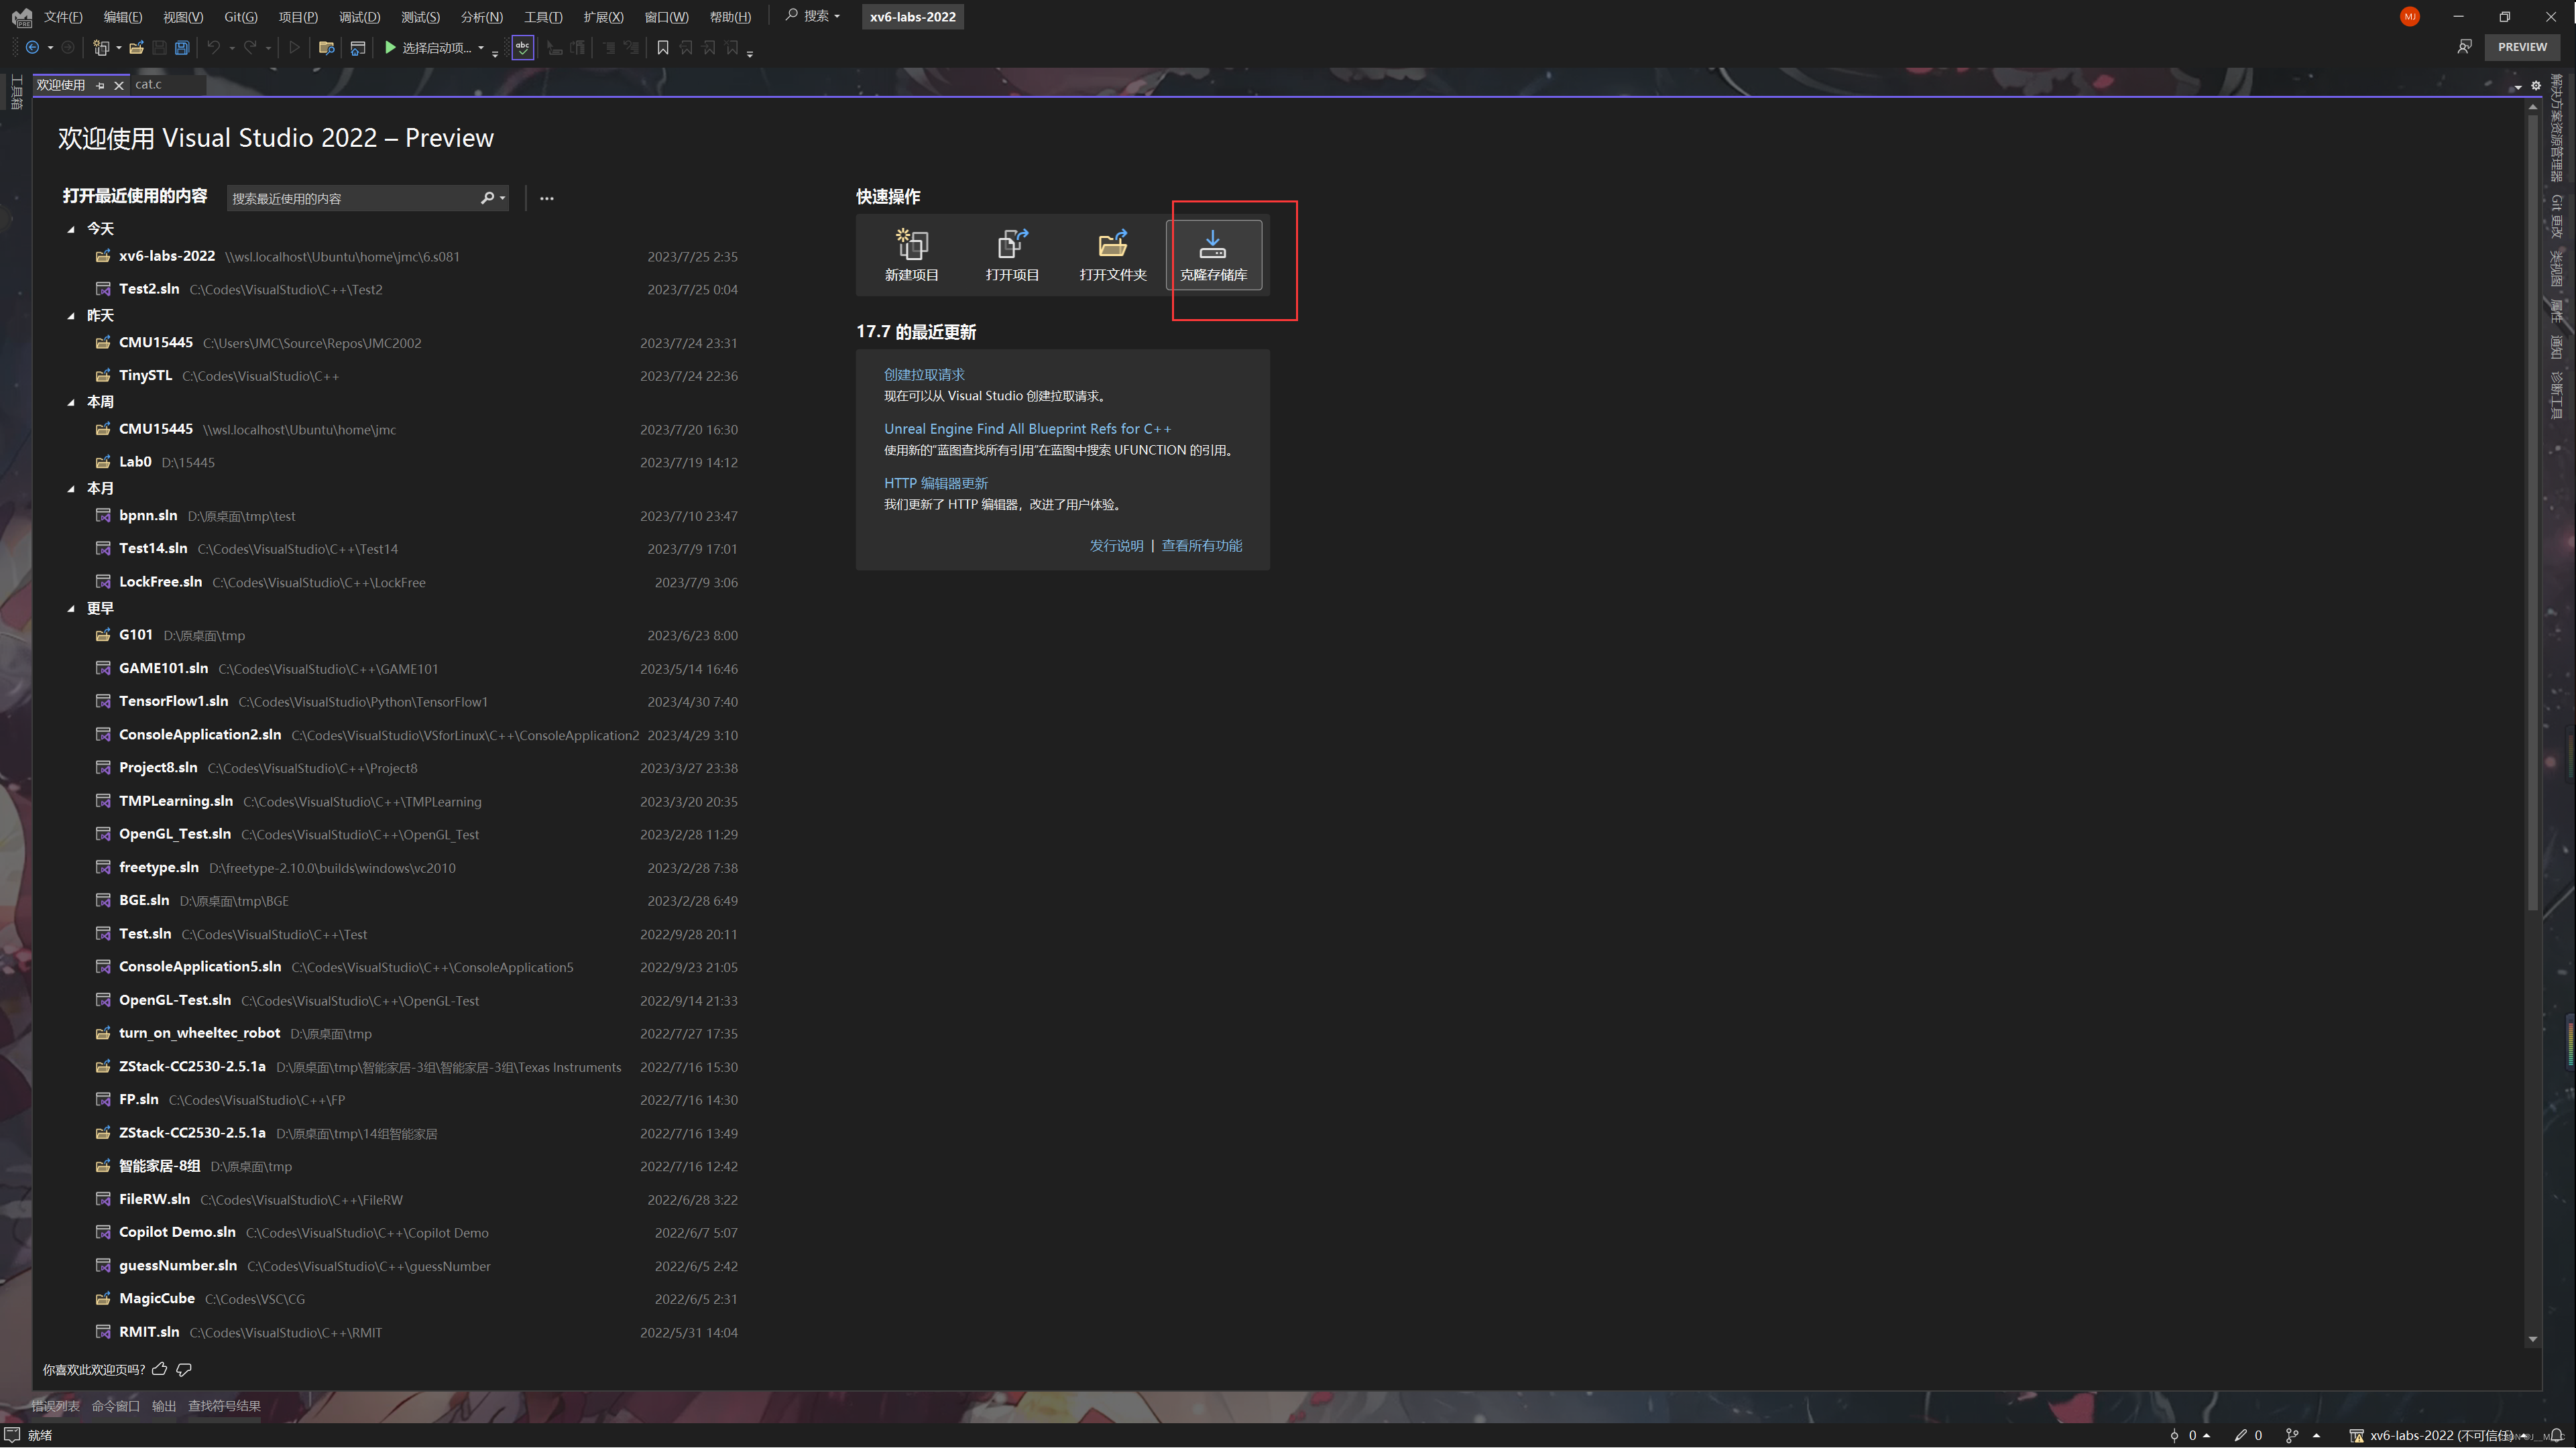Image resolution: width=2576 pixels, height=1448 pixels.
Task: Click the New Project toolbar icon
Action: click(101, 47)
